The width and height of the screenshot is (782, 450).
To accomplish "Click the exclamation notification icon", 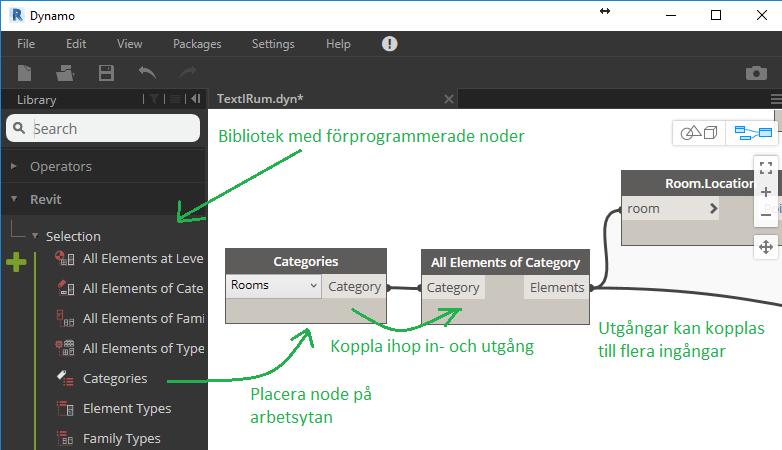I will [x=390, y=44].
